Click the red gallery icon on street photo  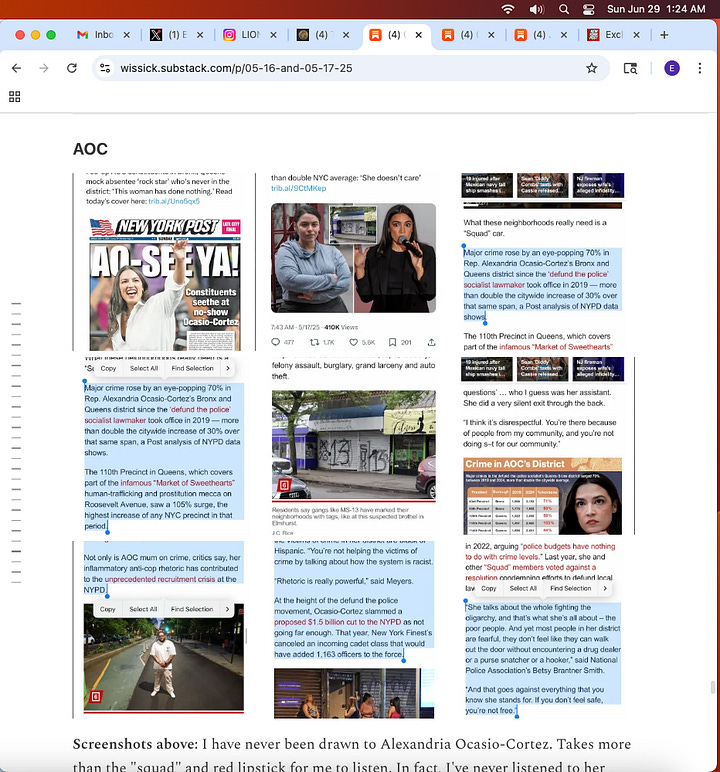click(x=96, y=696)
